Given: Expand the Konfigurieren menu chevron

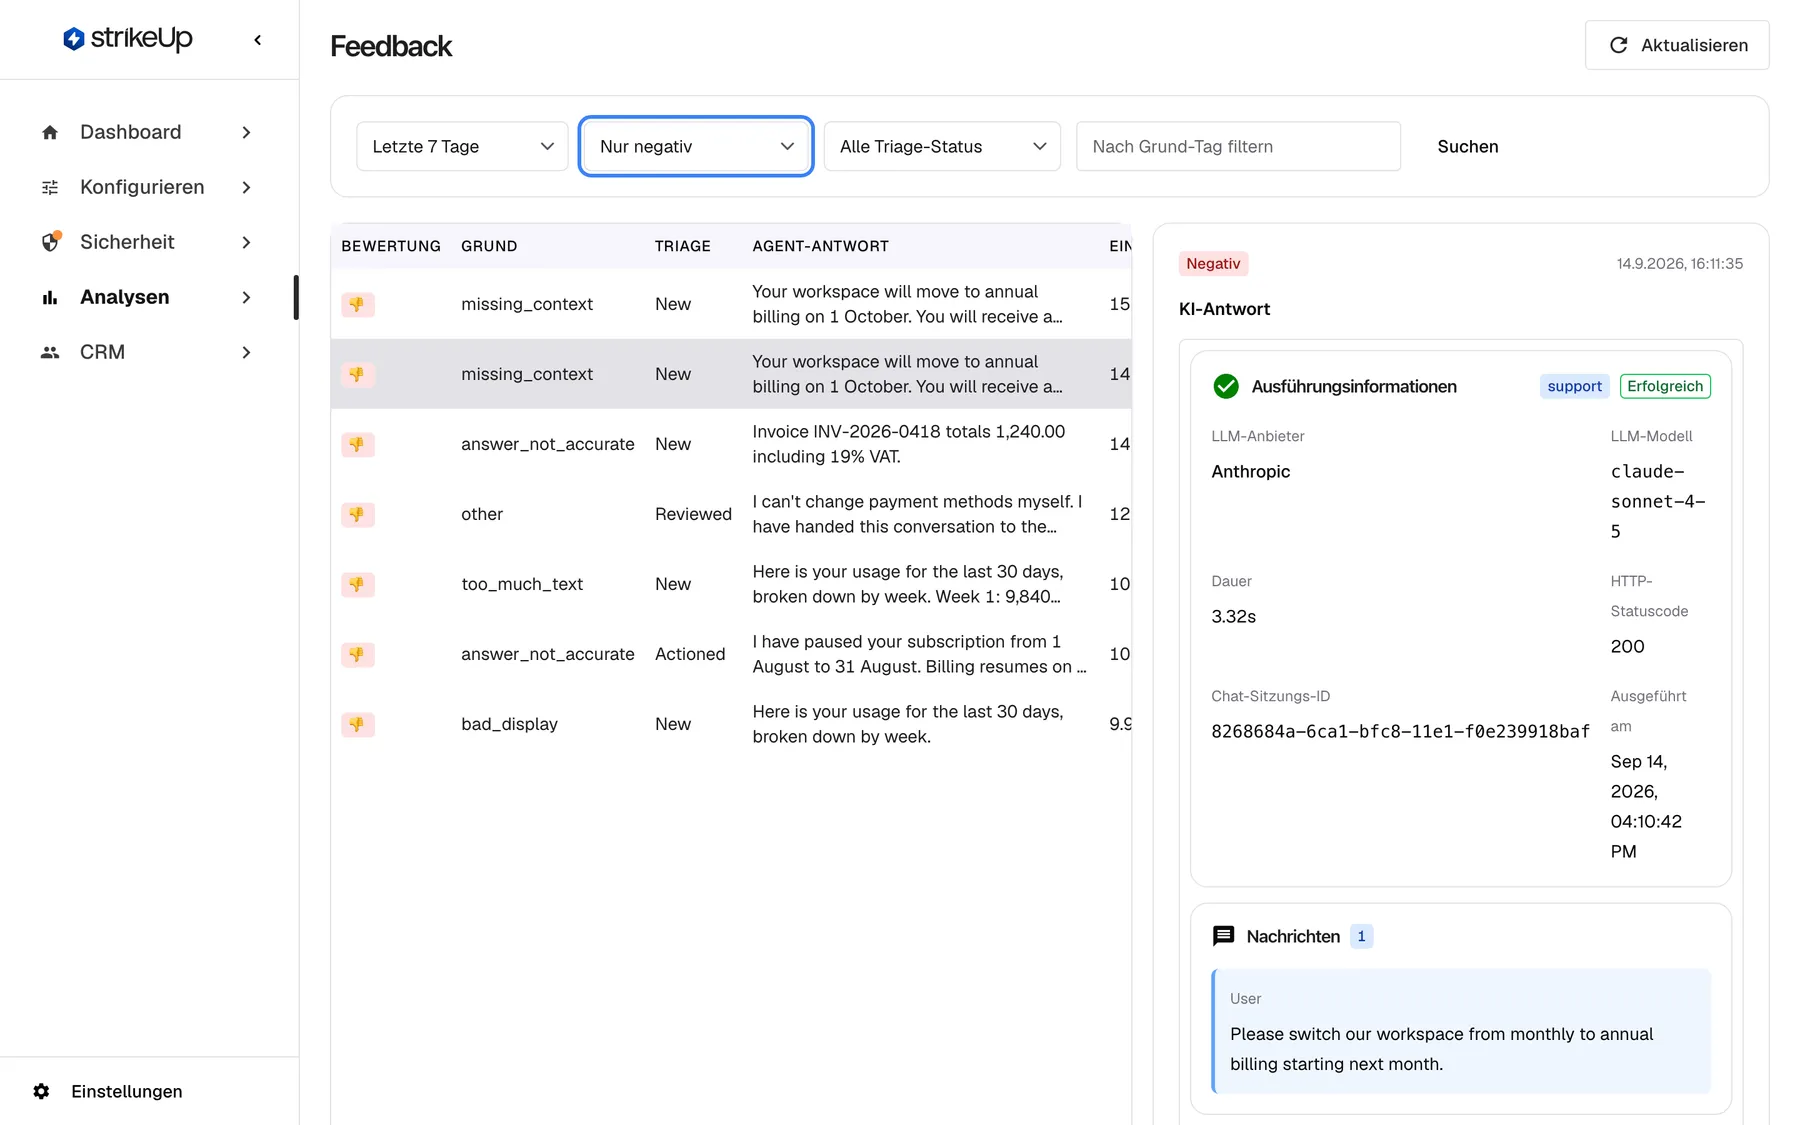Looking at the screenshot, I should (x=246, y=187).
